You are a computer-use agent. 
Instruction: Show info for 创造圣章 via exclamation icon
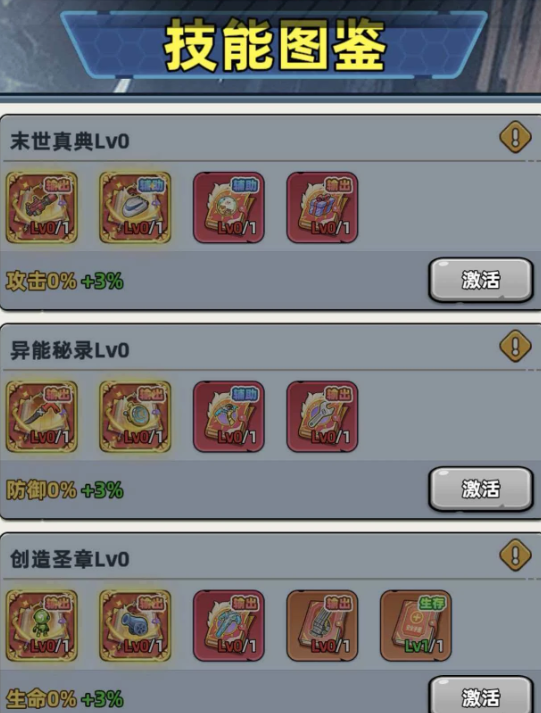(x=515, y=555)
